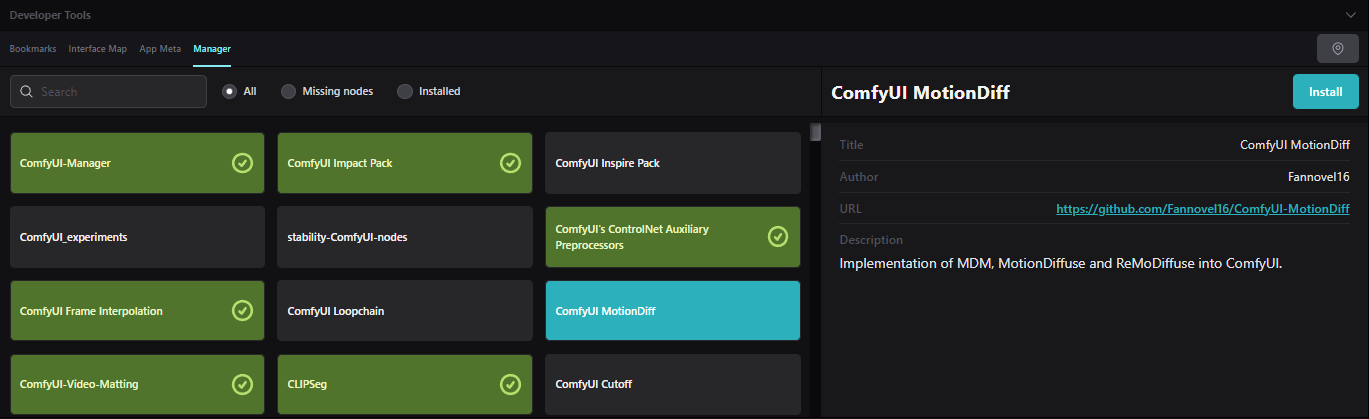Click the URL field label

coord(851,209)
